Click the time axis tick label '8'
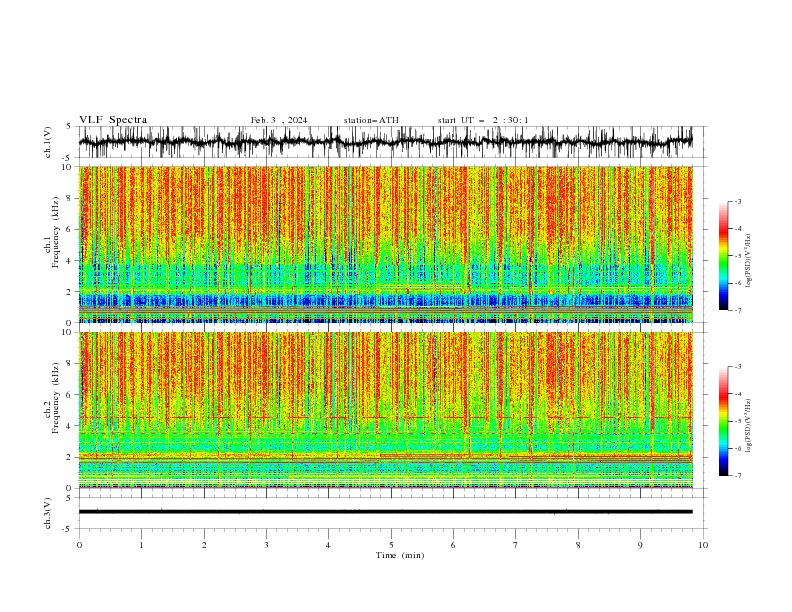Viewport: 792px width, 612px height. click(578, 545)
